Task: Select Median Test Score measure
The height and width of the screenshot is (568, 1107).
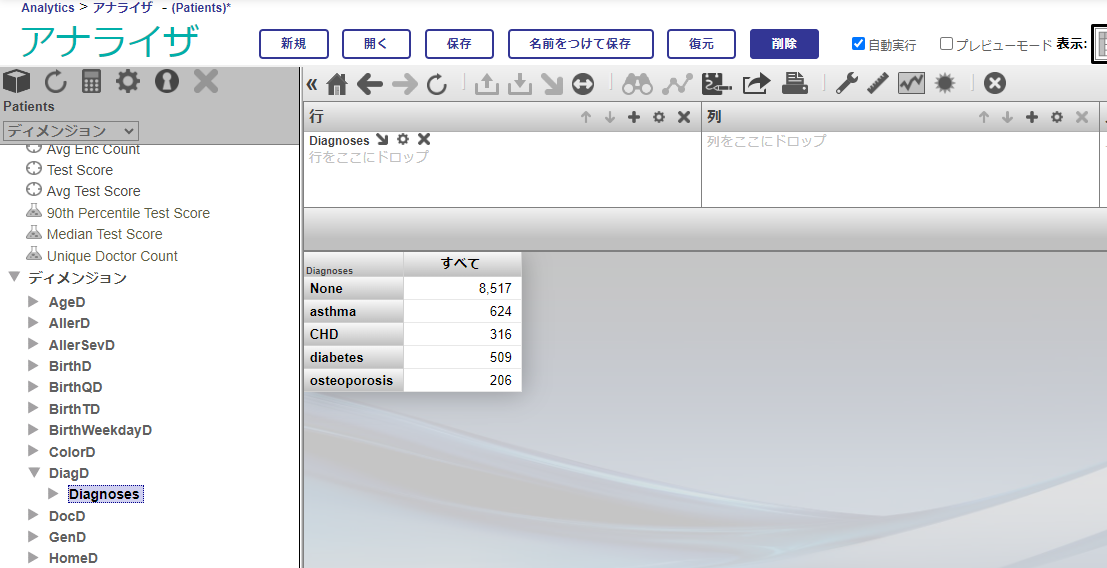Action: (104, 234)
